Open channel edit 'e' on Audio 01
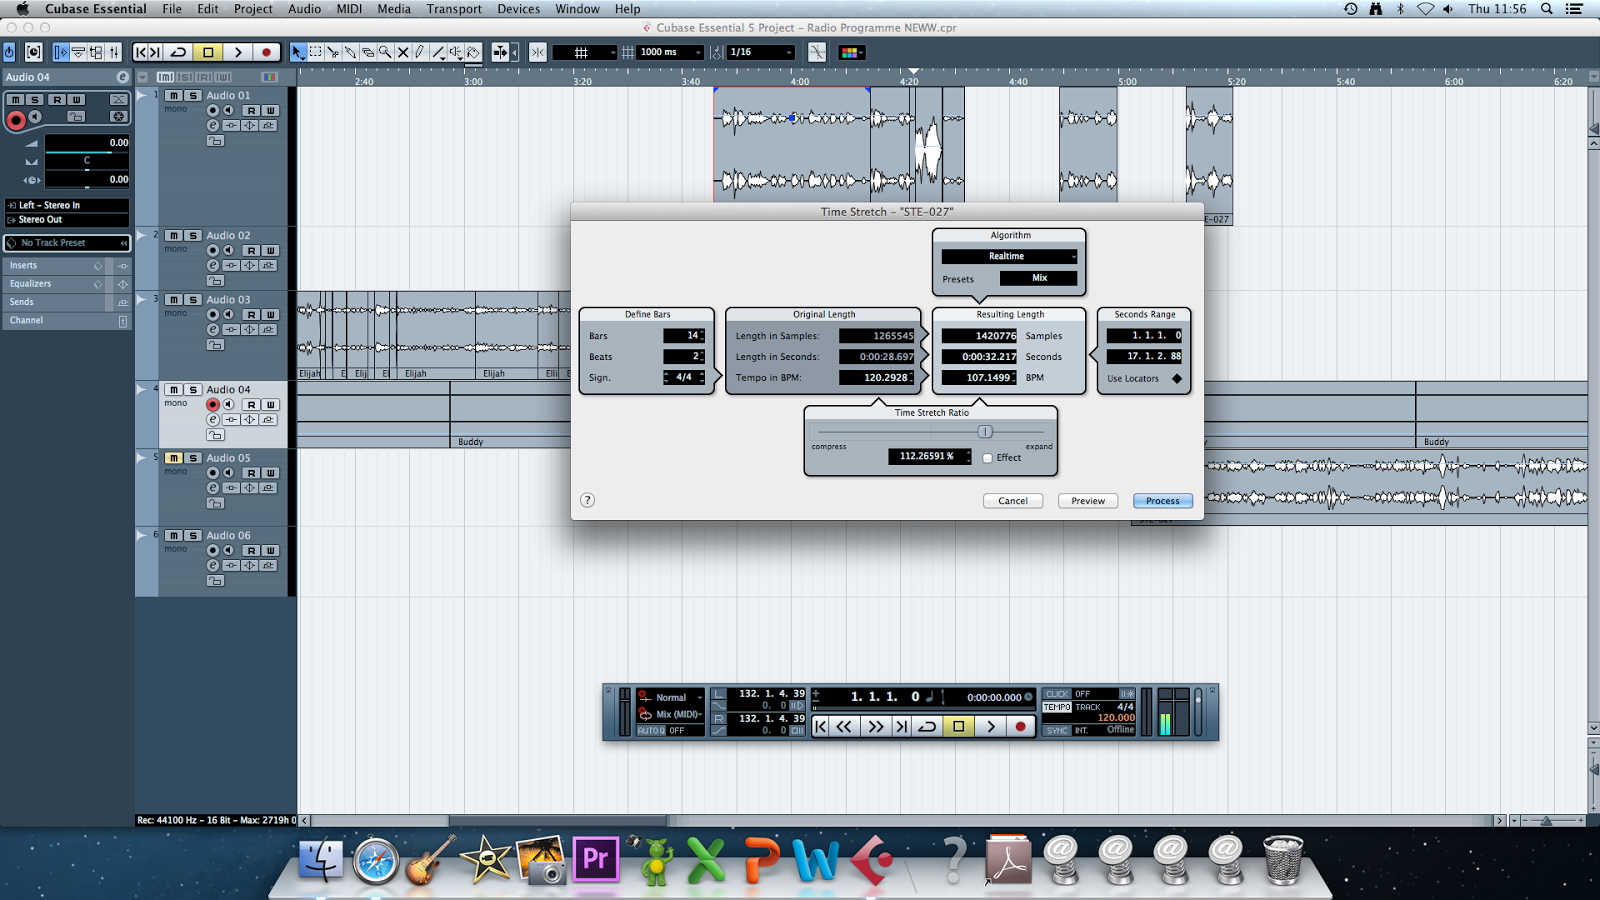 click(213, 126)
